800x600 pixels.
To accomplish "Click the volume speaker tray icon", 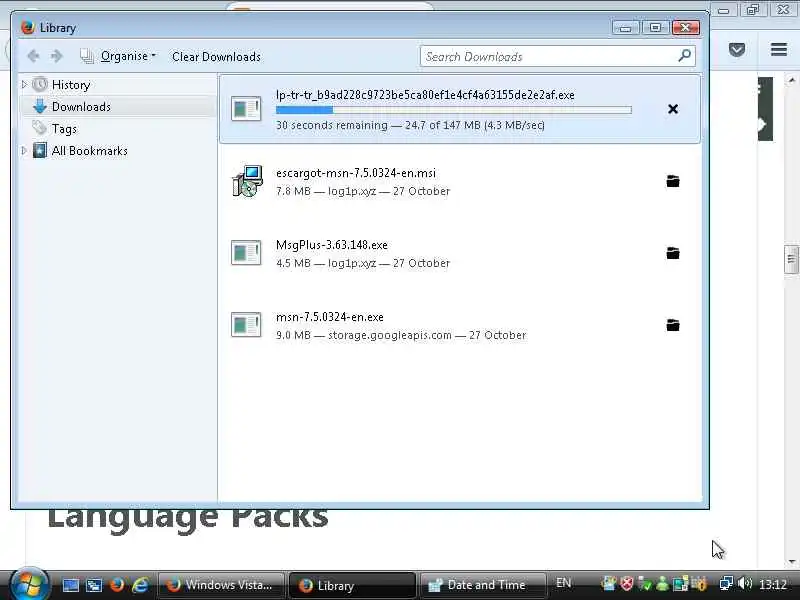I will point(745,583).
